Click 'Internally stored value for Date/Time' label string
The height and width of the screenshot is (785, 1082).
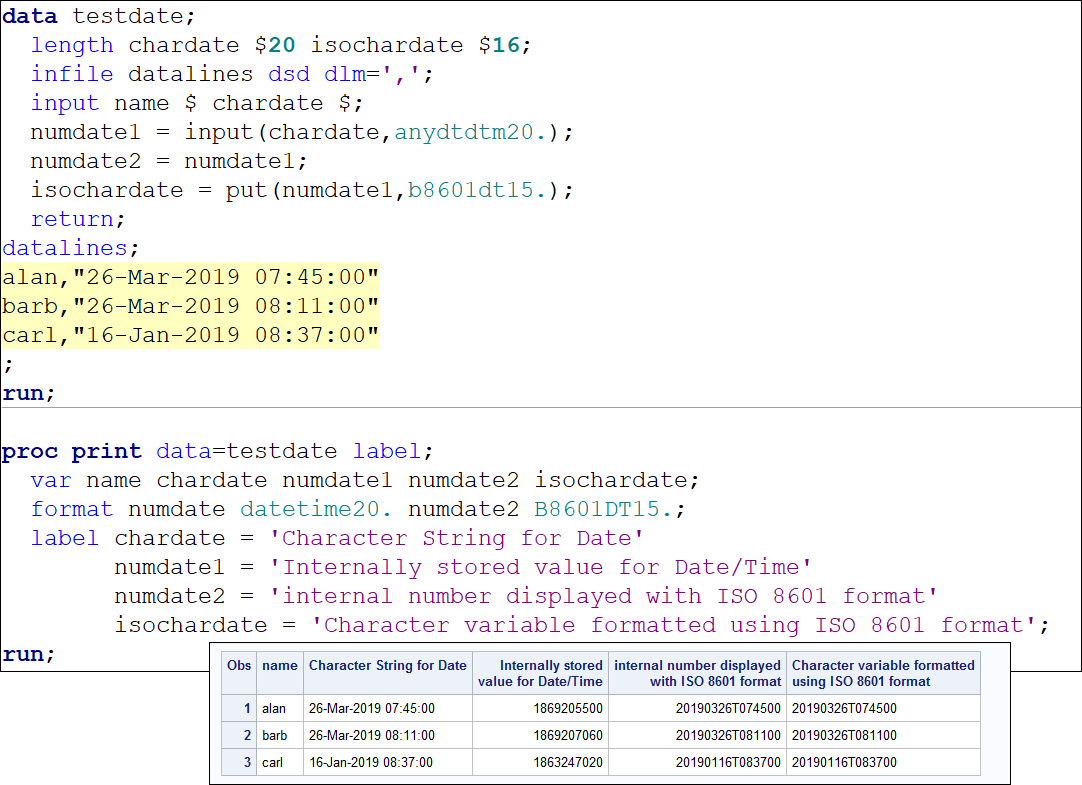[x=540, y=566]
